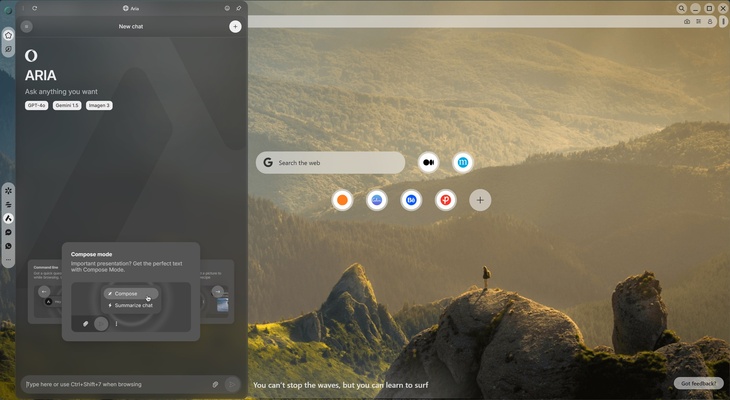Open the sidebar more options dots
This screenshot has height=400, width=730.
(x=8, y=260)
